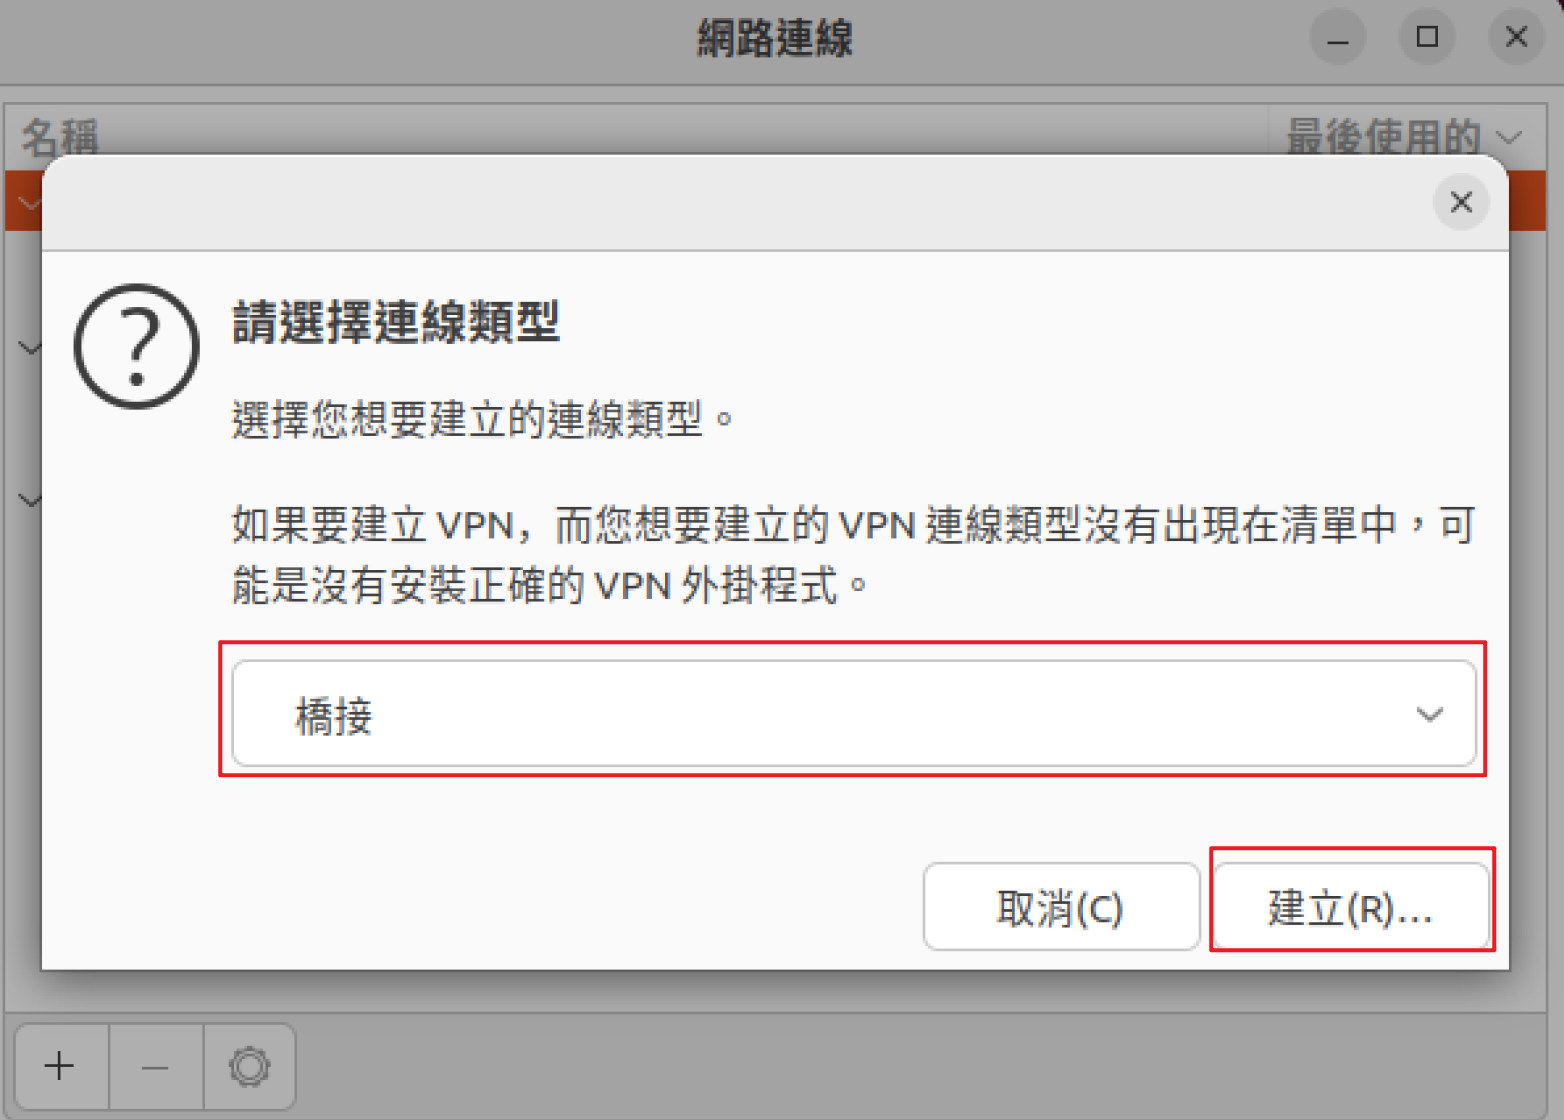Collapse the third connection group chevron
The width and height of the screenshot is (1564, 1120).
[30, 500]
